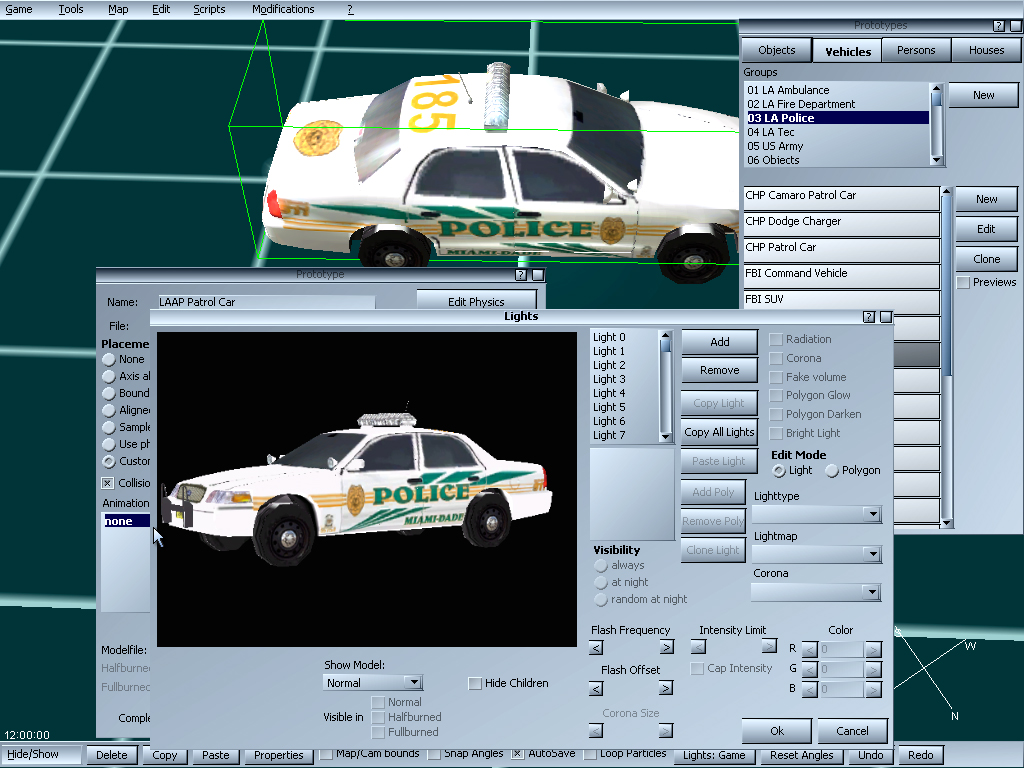Decrease the B color value
Screen dimensions: 1024x768
pos(810,690)
